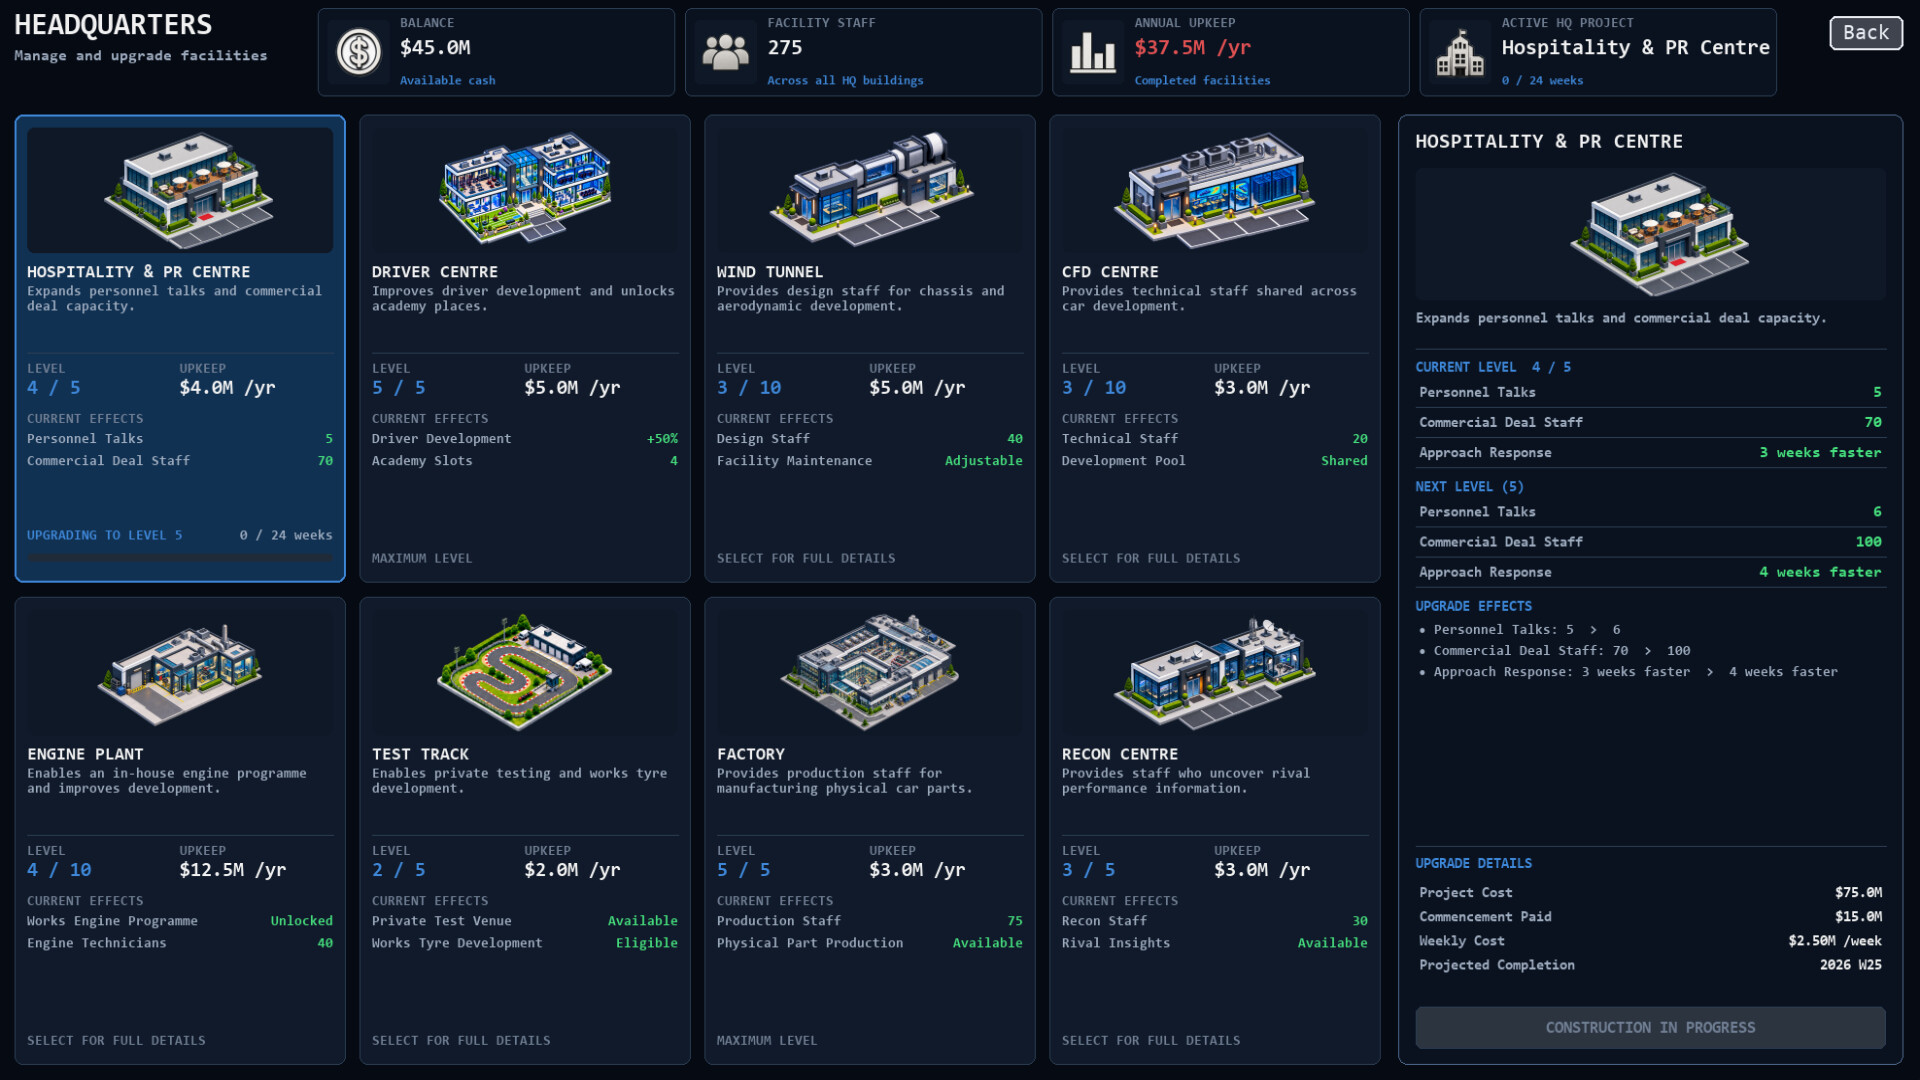Select the Test Track building image
Screen dimensions: 1920x1080
[525, 672]
